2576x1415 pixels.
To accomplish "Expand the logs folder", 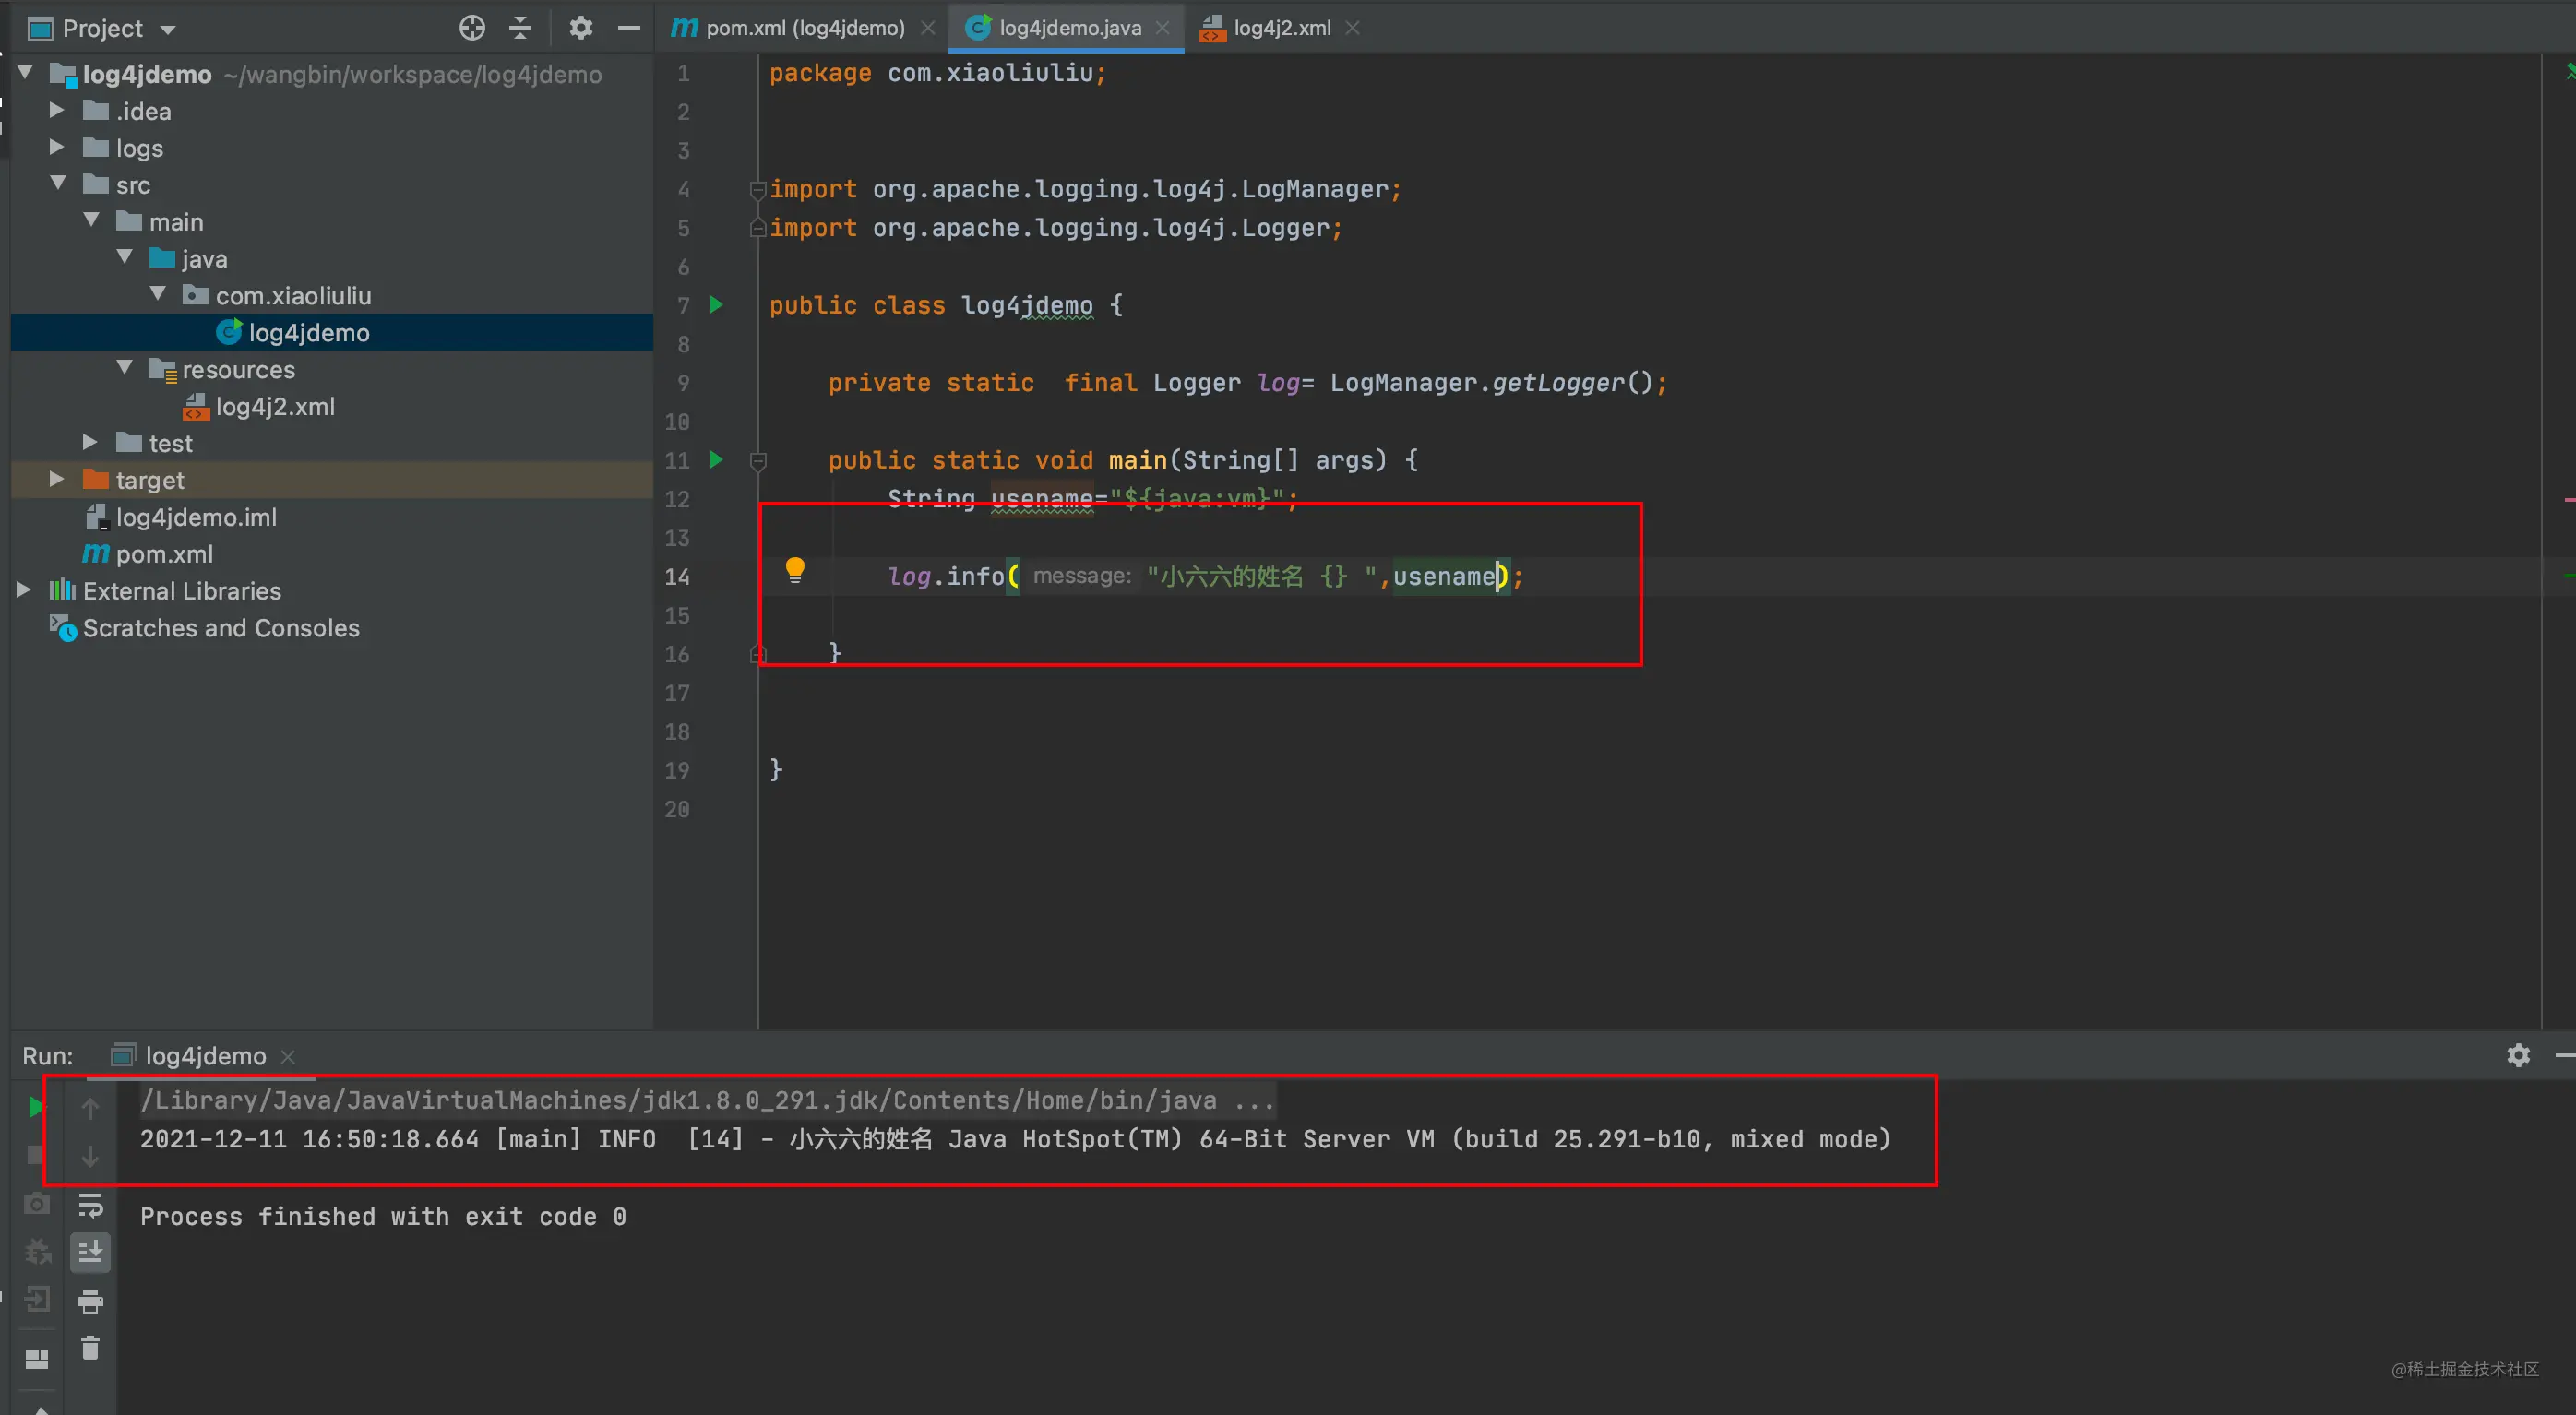I will pos(57,147).
